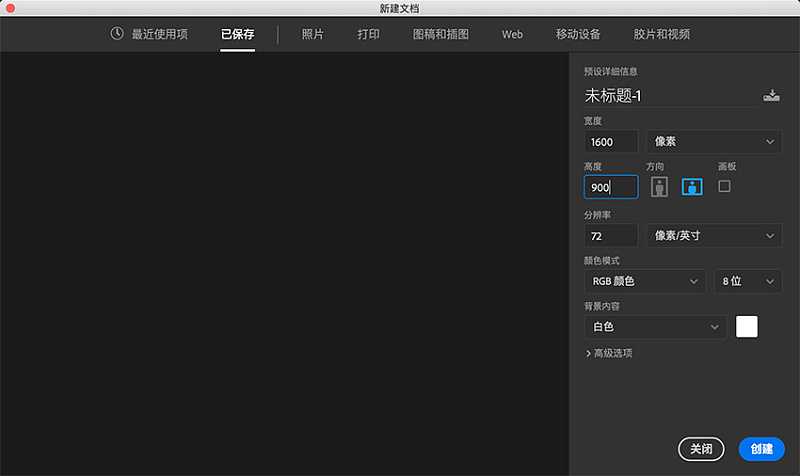Click the 创建 button
This screenshot has width=800, height=476.
point(761,449)
